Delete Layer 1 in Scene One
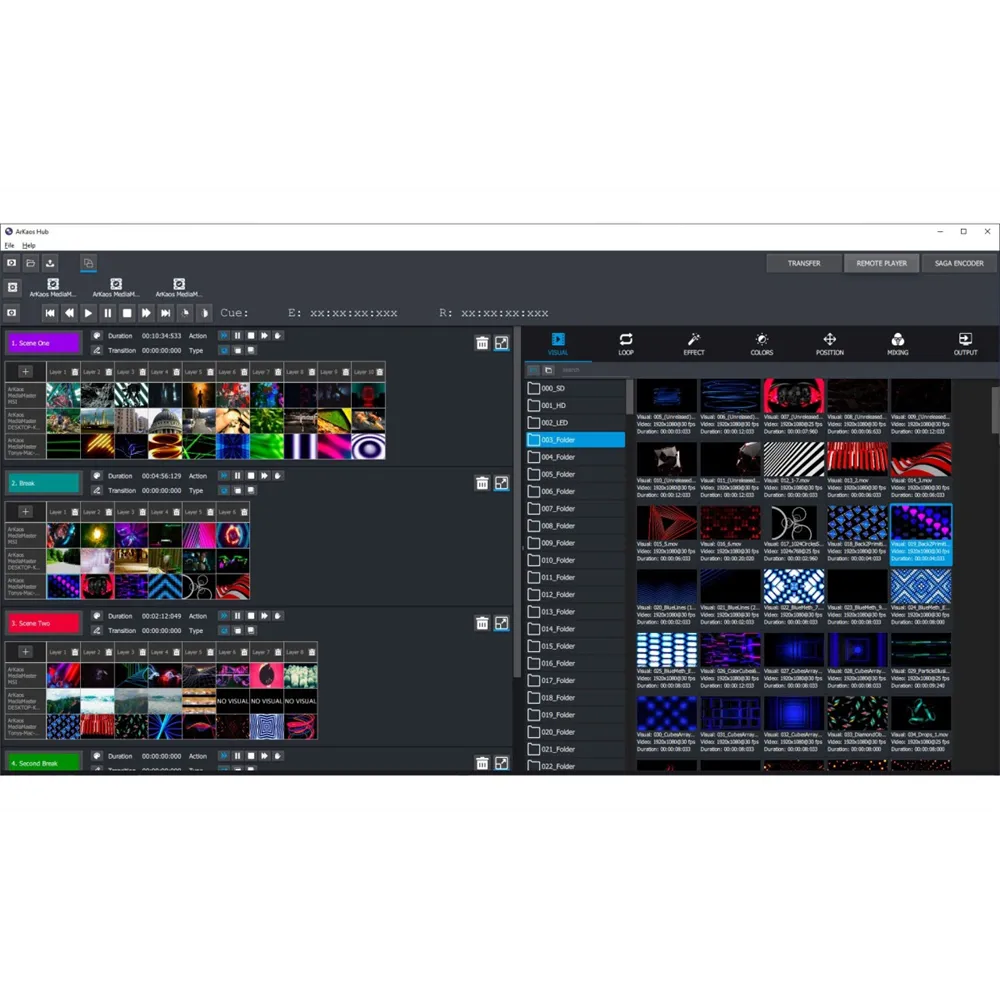This screenshot has height=1000, width=1000. tap(75, 372)
